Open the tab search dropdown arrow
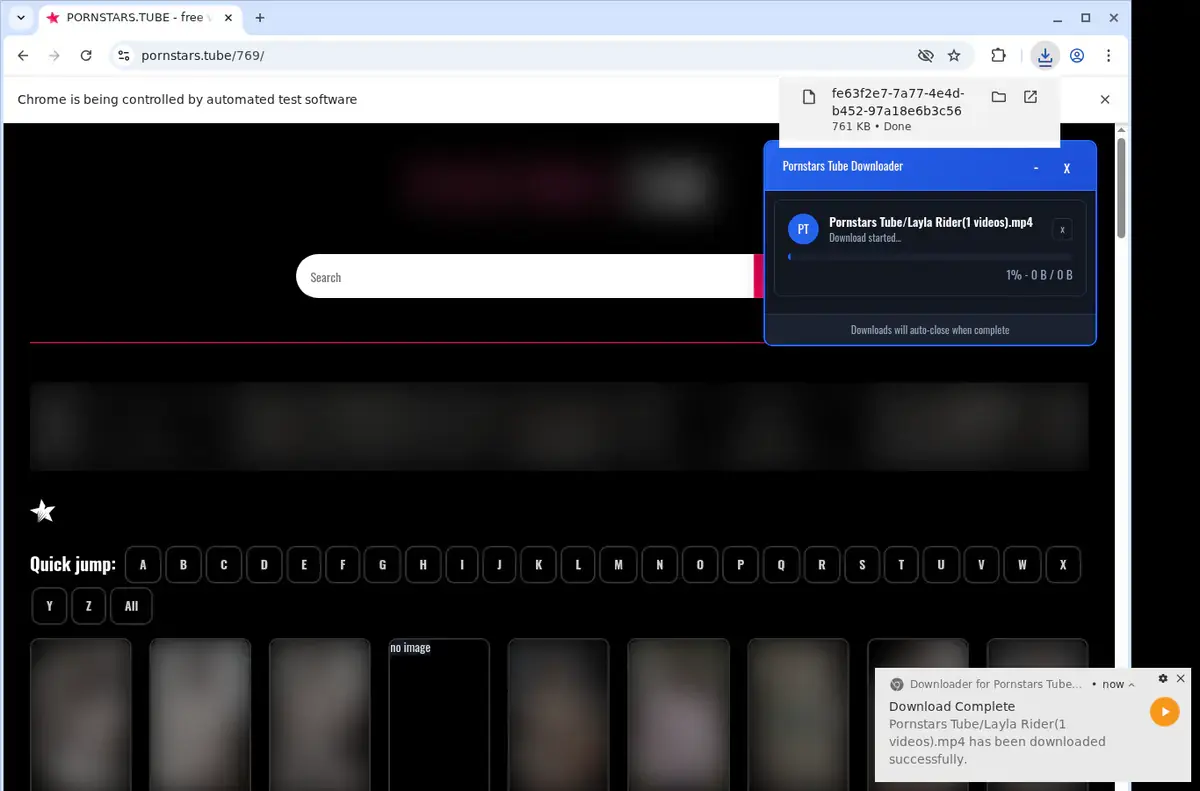The width and height of the screenshot is (1200, 791). (x=21, y=18)
